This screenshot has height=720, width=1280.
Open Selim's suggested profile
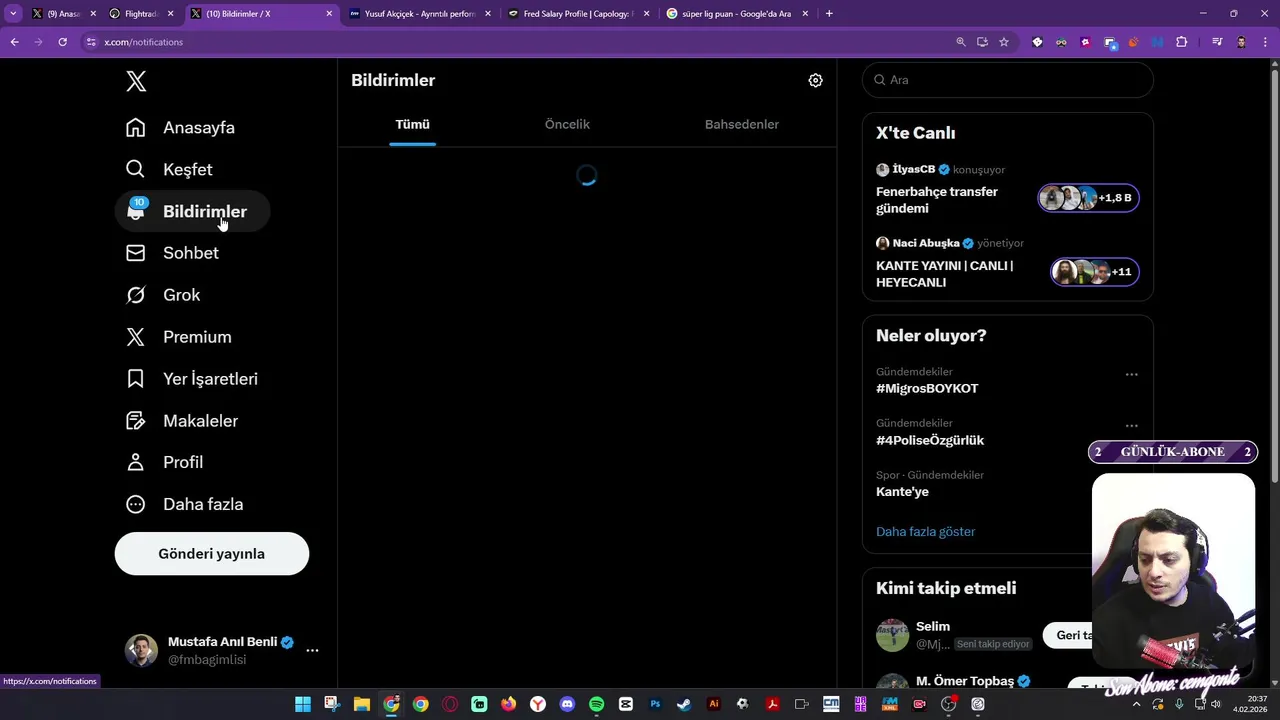click(933, 626)
